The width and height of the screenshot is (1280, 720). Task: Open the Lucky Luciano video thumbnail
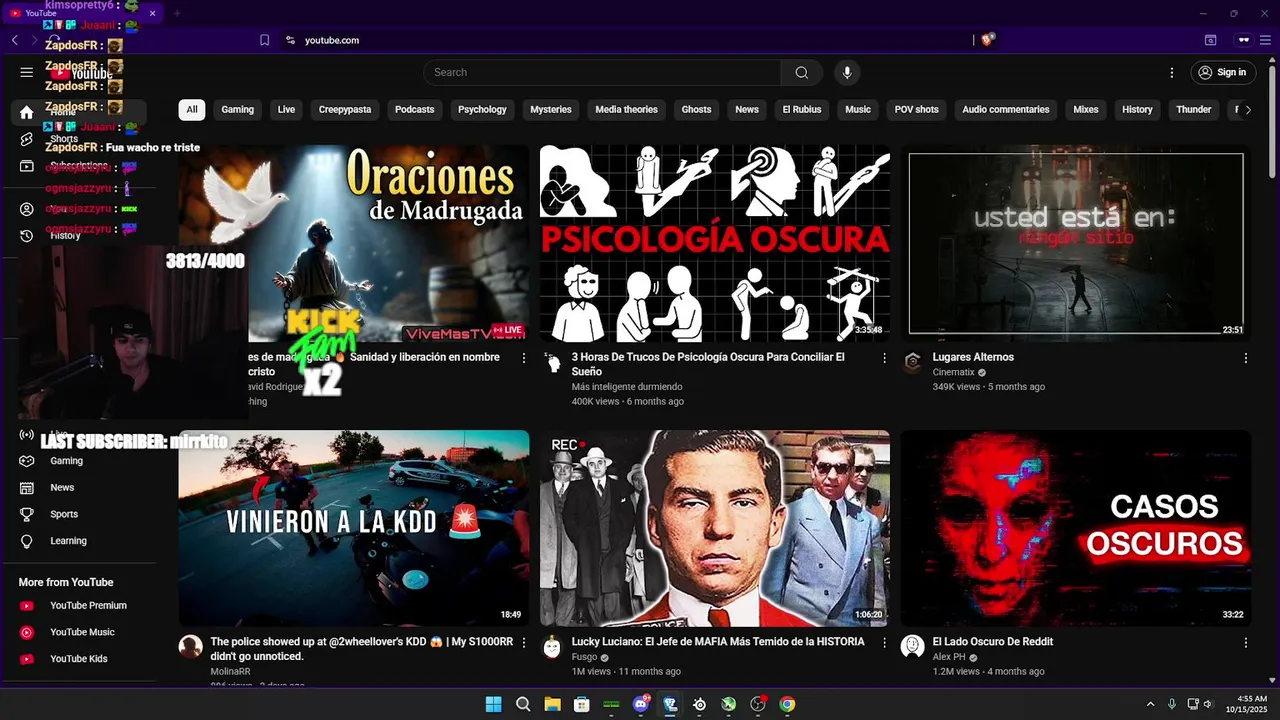[x=715, y=528]
